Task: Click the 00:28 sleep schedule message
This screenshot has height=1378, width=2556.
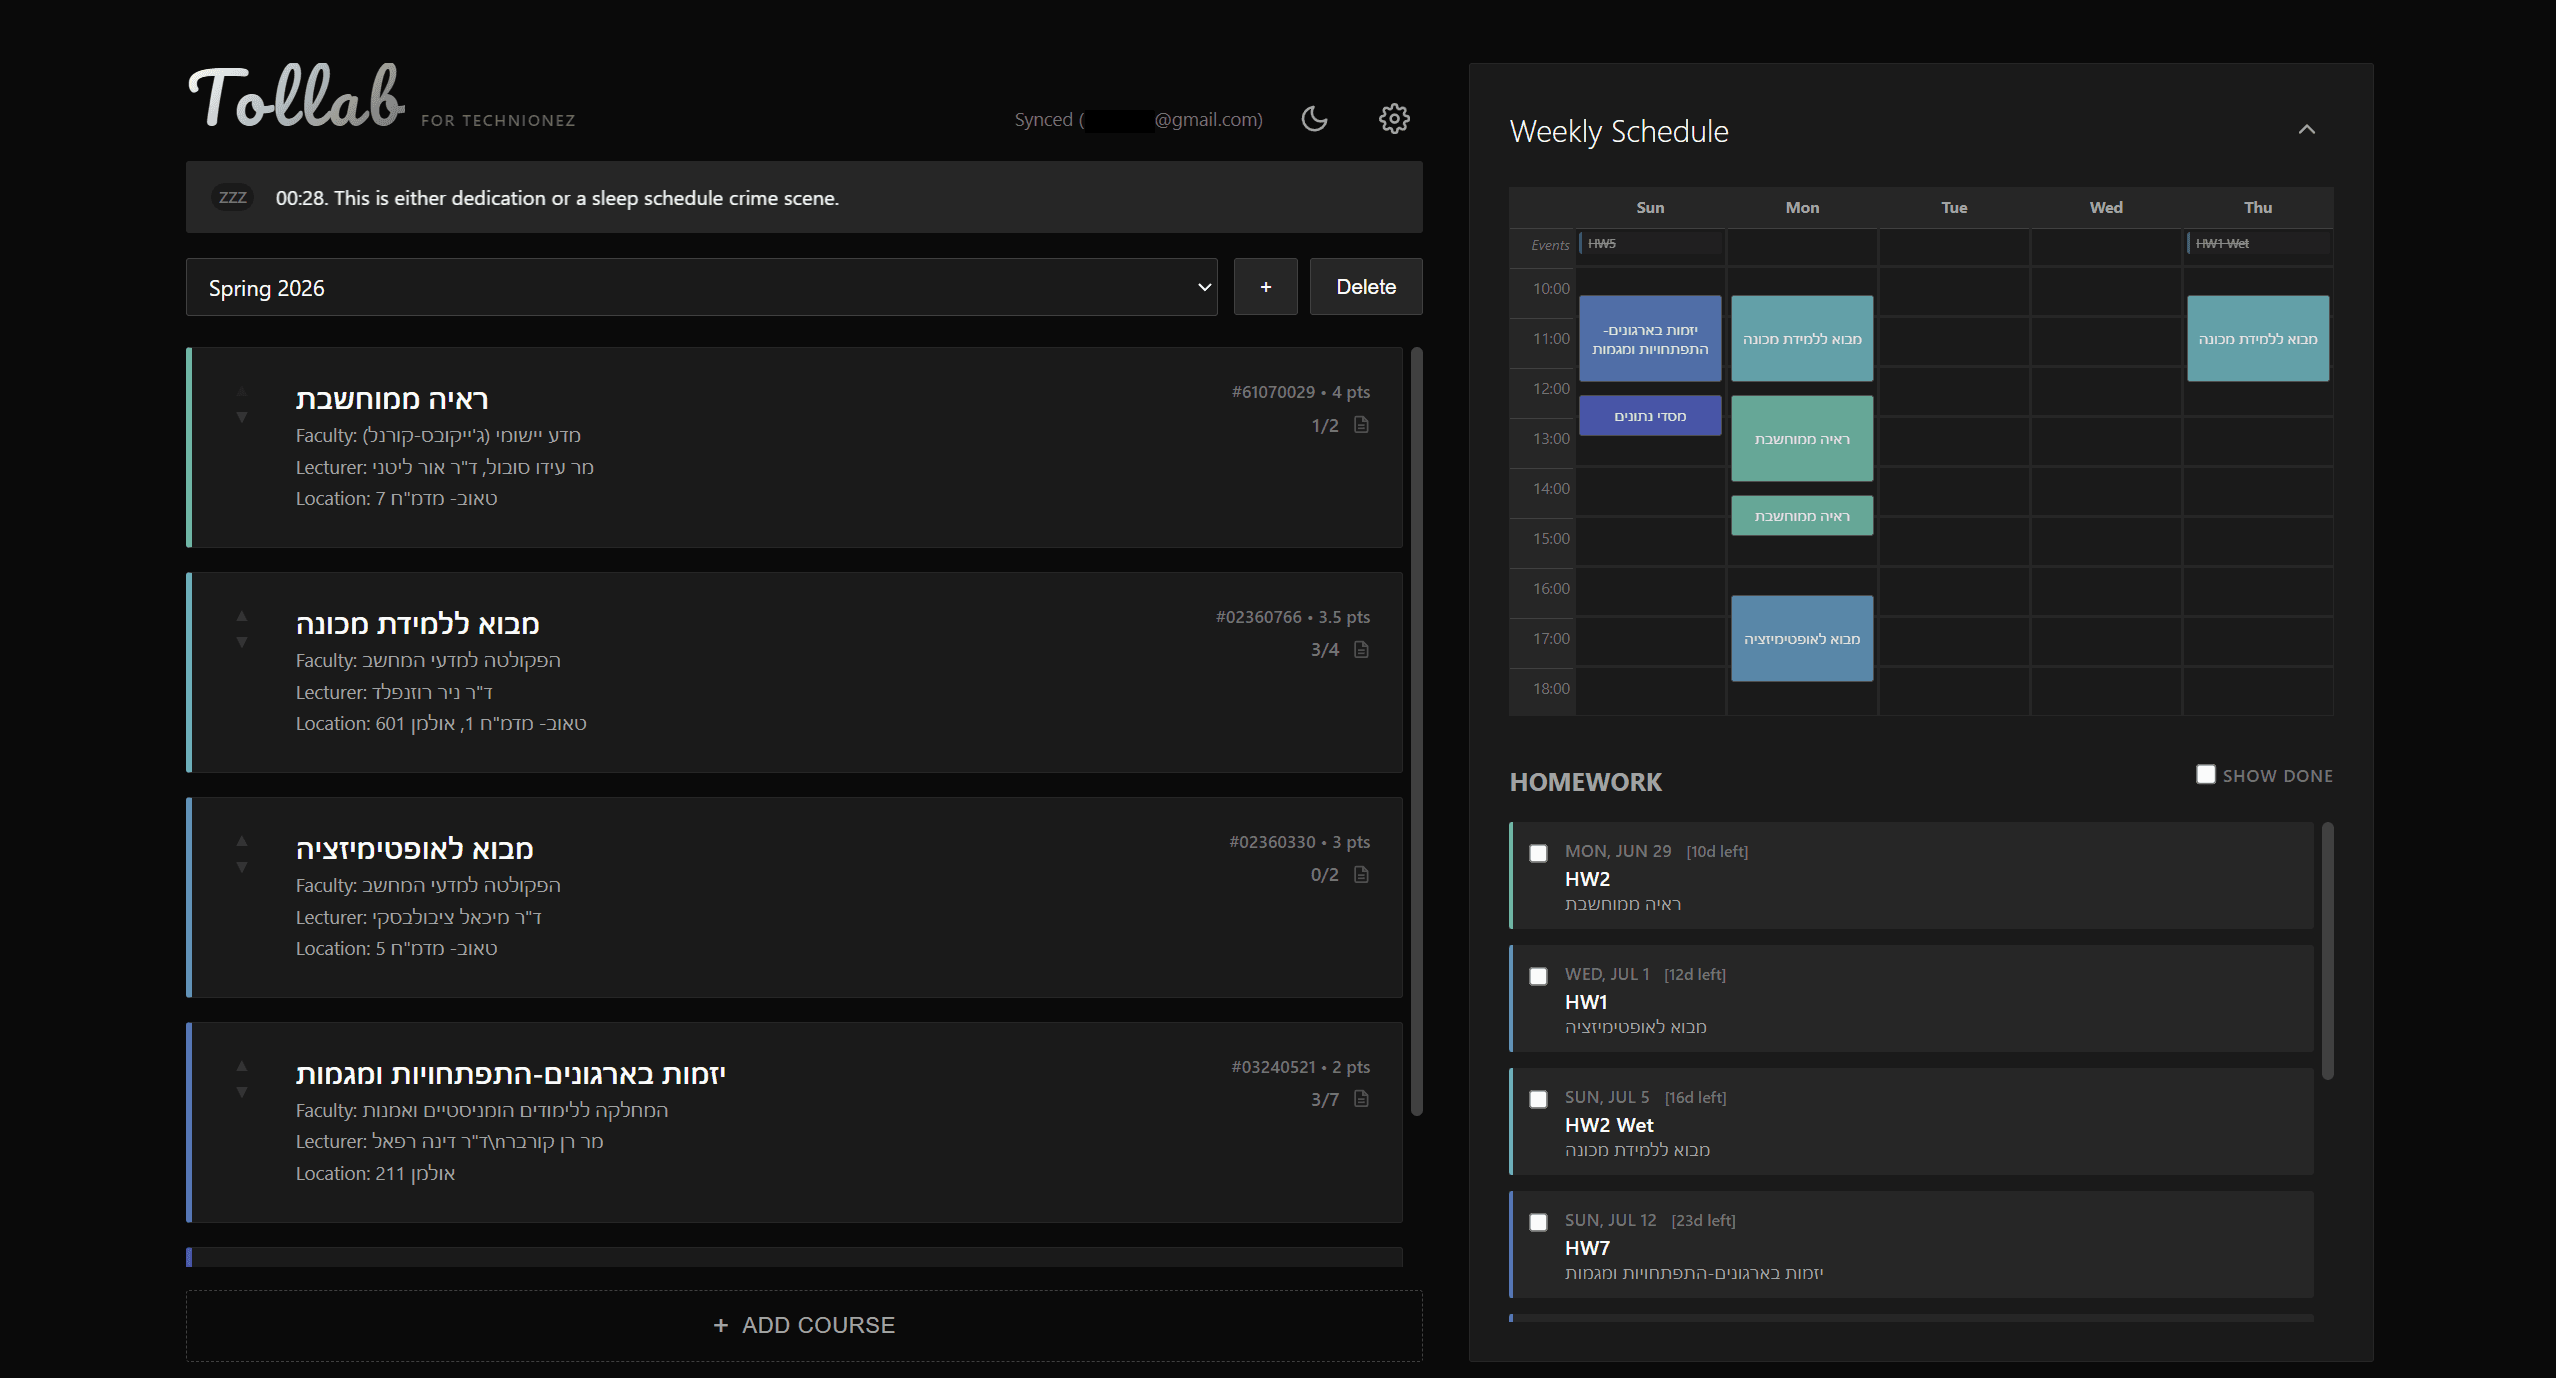Action: click(557, 198)
